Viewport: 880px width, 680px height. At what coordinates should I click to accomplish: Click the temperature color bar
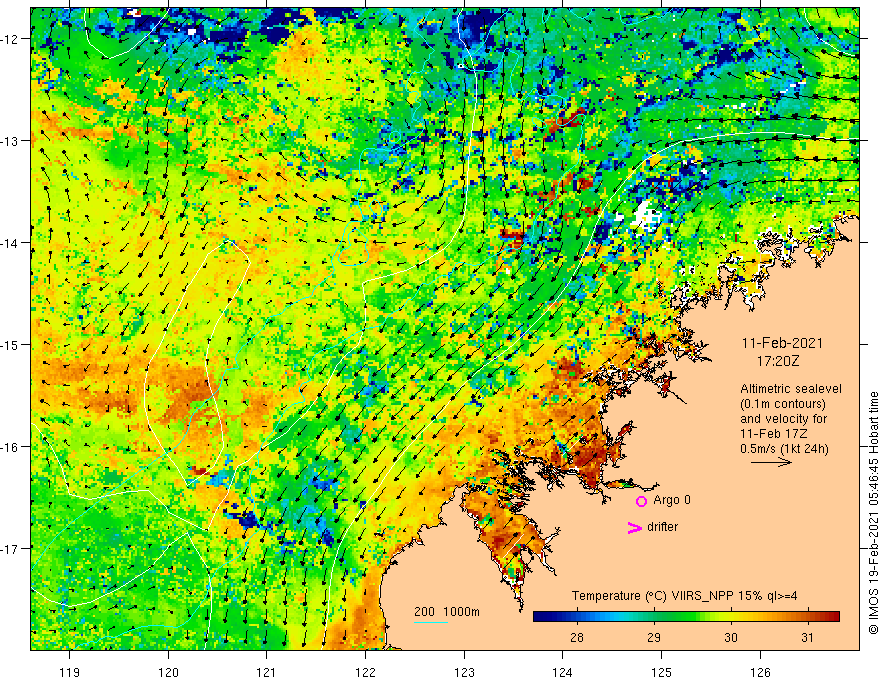[686, 616]
